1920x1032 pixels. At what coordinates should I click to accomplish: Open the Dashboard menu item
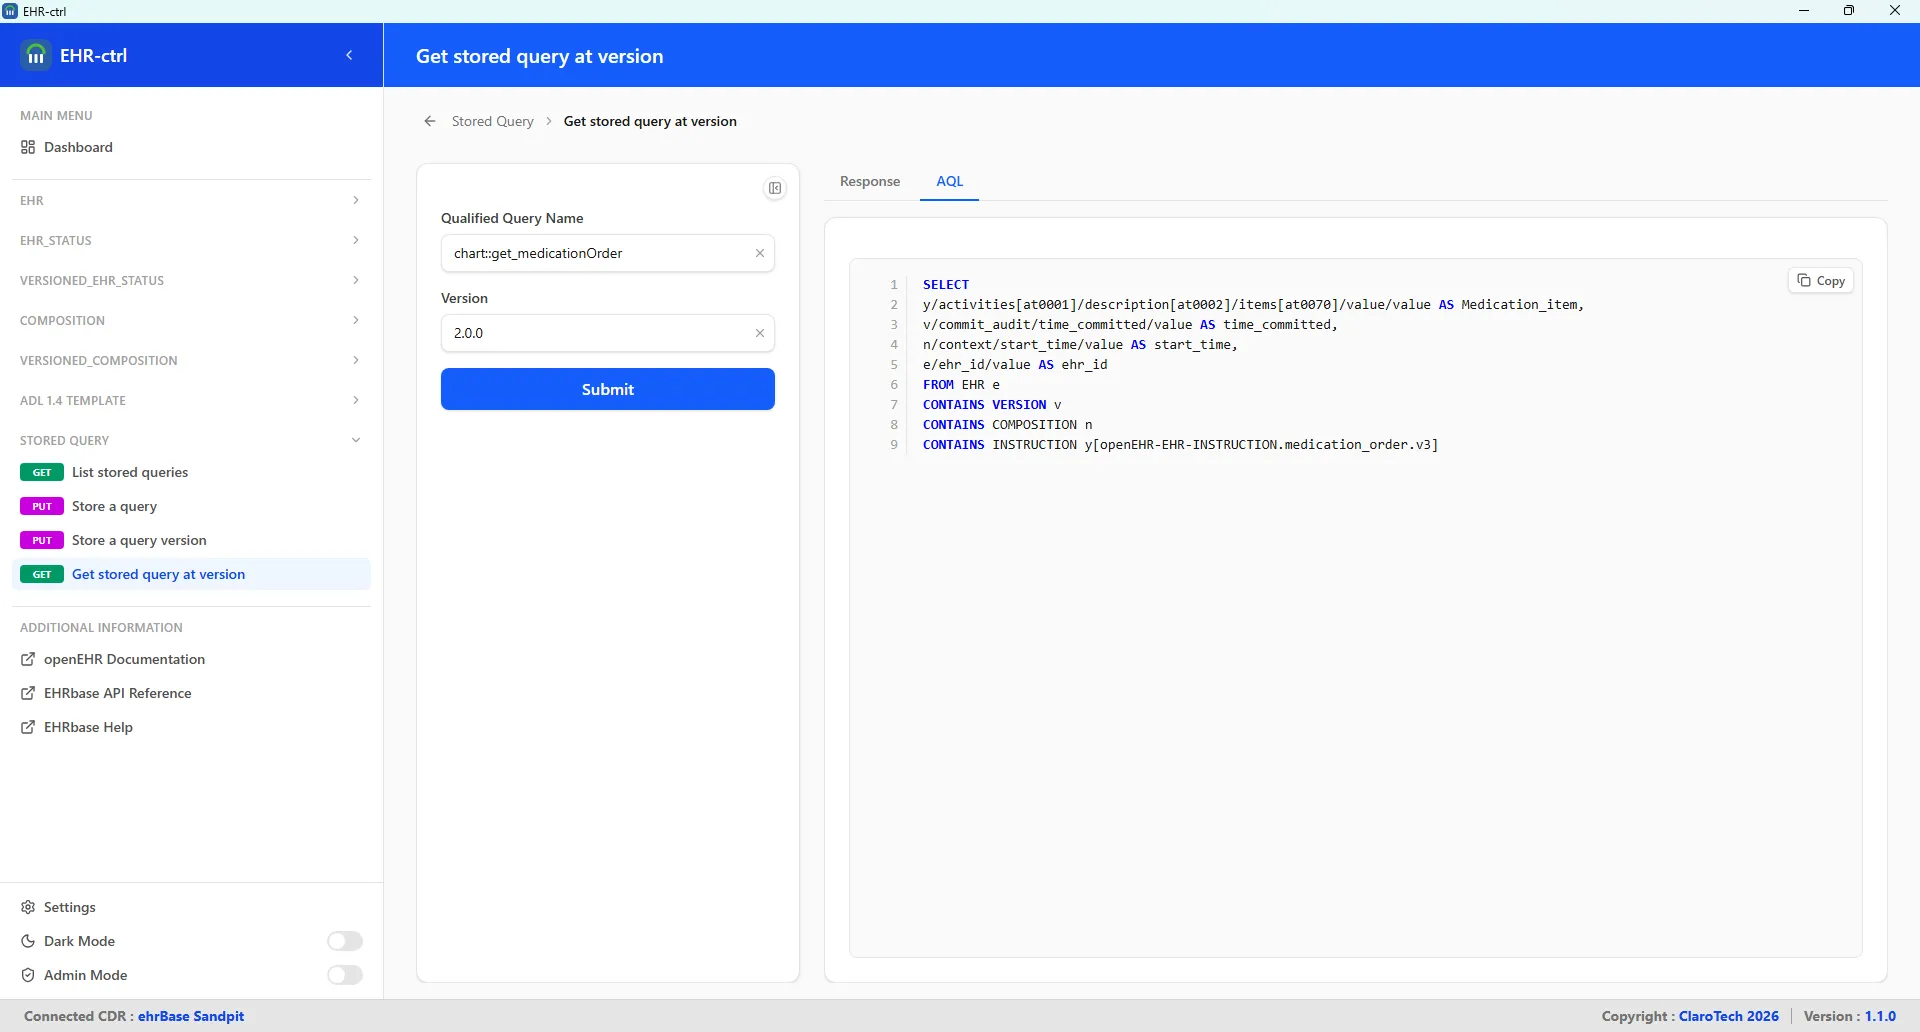[x=191, y=147]
